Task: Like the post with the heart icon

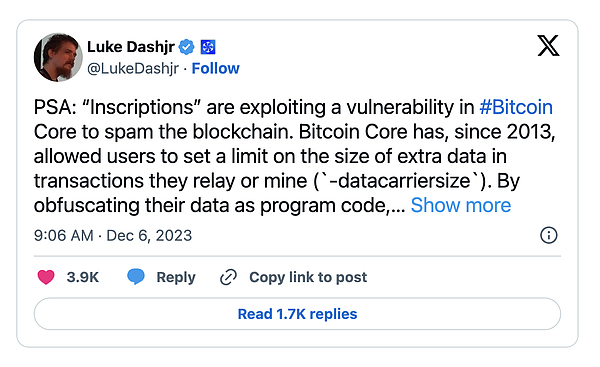Action: (x=46, y=277)
